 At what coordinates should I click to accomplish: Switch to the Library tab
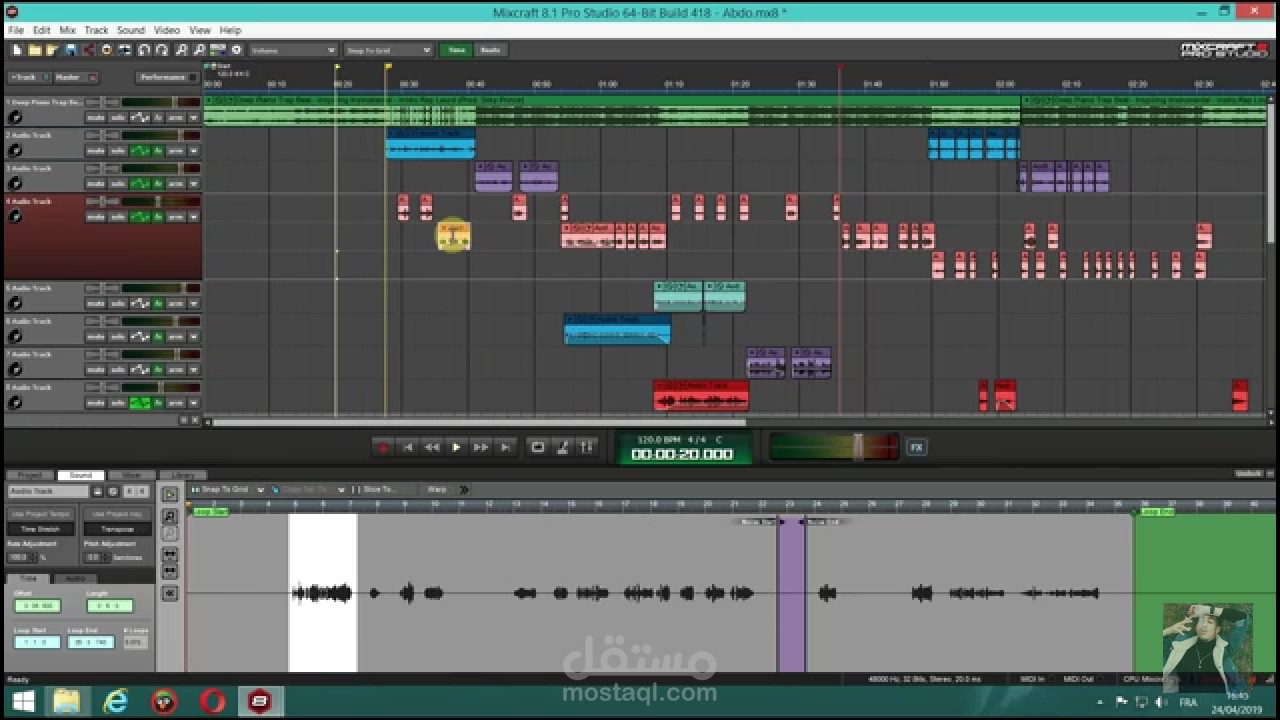click(x=183, y=475)
